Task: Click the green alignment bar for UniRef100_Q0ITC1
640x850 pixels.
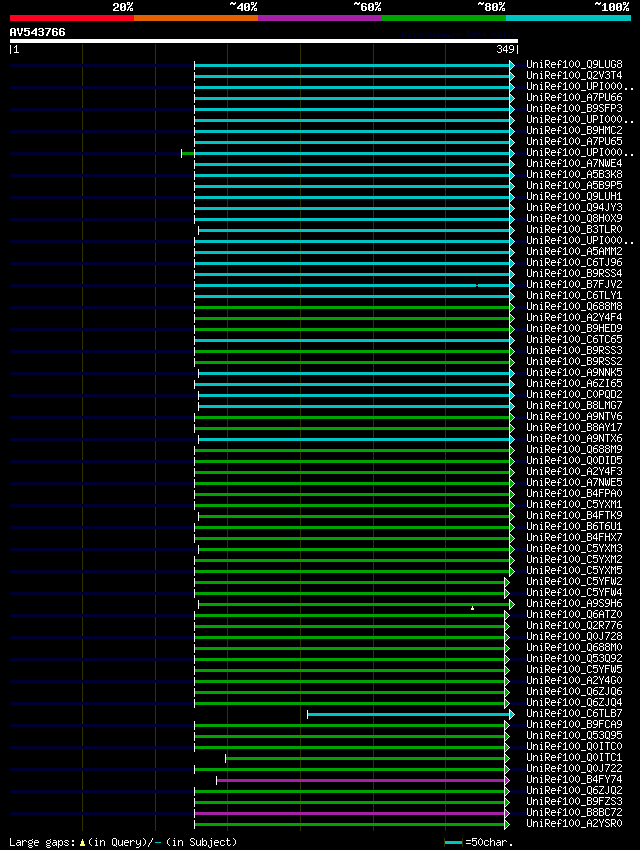Action: coord(365,758)
